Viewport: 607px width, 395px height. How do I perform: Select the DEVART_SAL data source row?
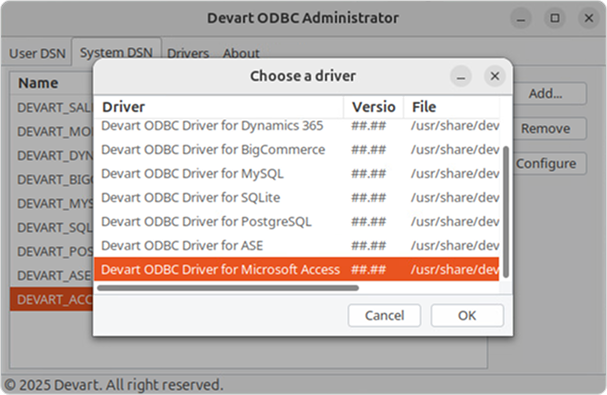tap(52, 107)
